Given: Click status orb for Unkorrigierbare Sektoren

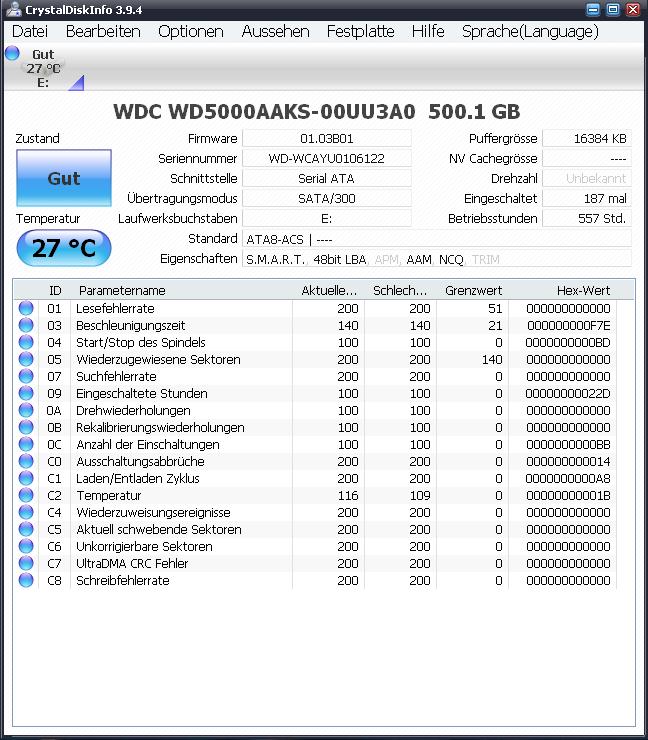Looking at the screenshot, I should point(26,546).
